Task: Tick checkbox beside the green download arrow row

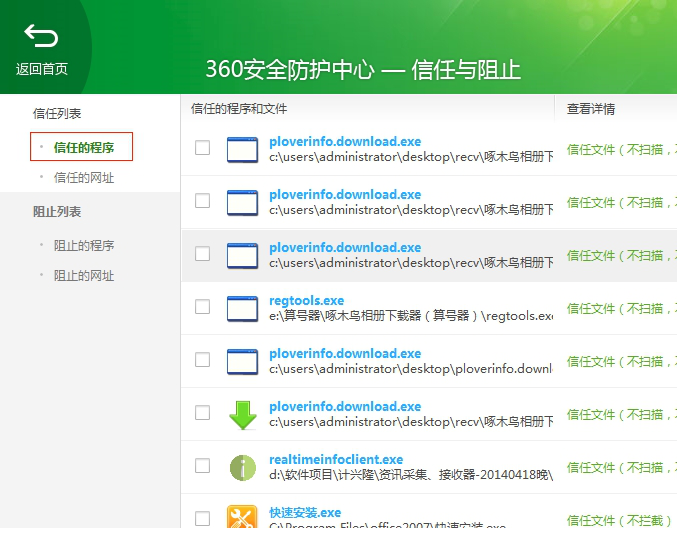Action: coord(202,413)
